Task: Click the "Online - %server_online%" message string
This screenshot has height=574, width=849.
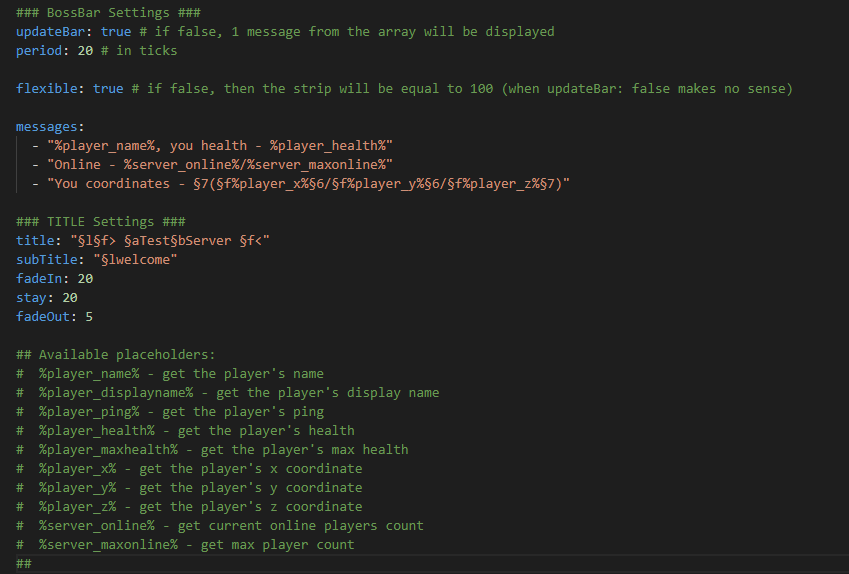Action: tap(220, 164)
